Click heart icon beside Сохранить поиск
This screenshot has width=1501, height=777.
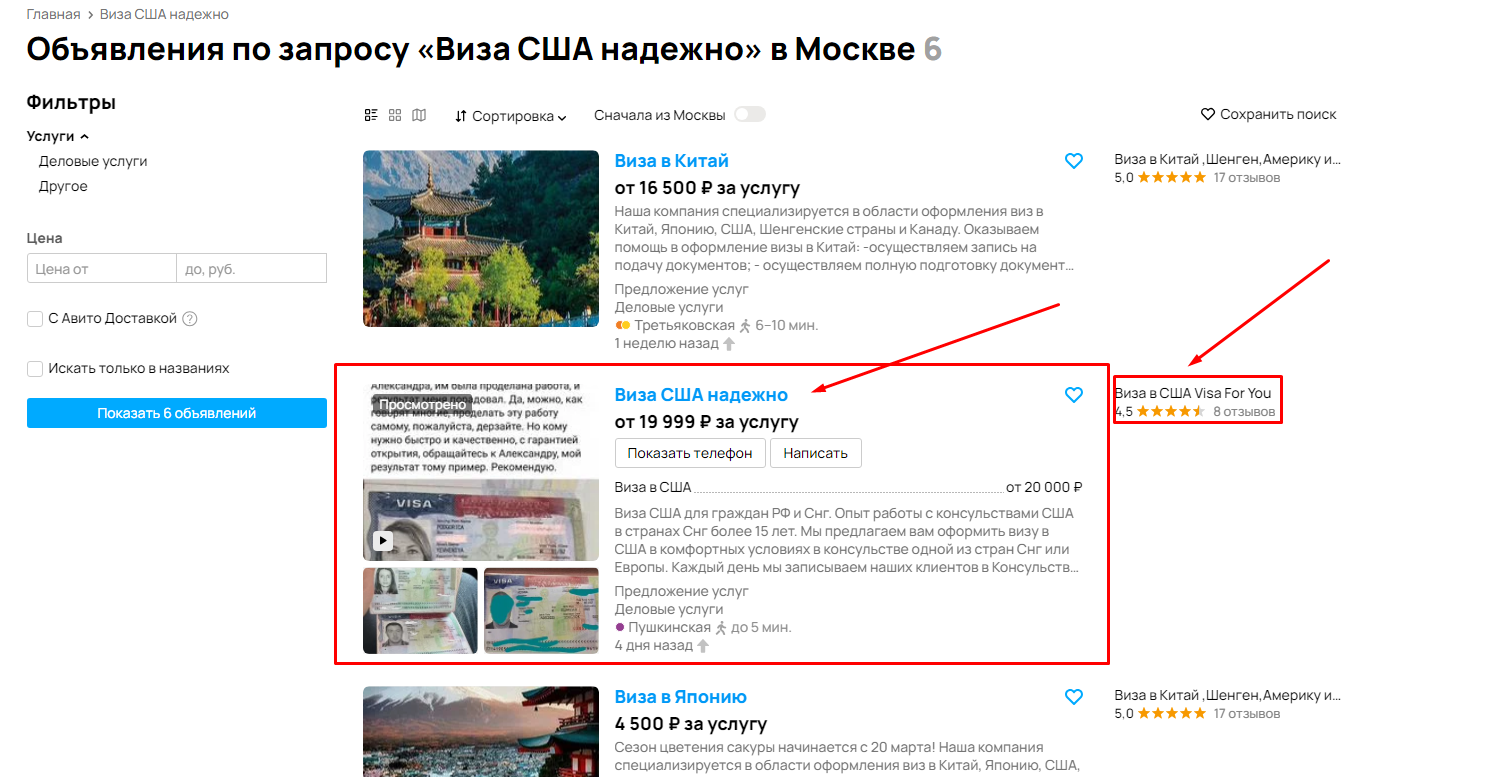click(x=1207, y=114)
